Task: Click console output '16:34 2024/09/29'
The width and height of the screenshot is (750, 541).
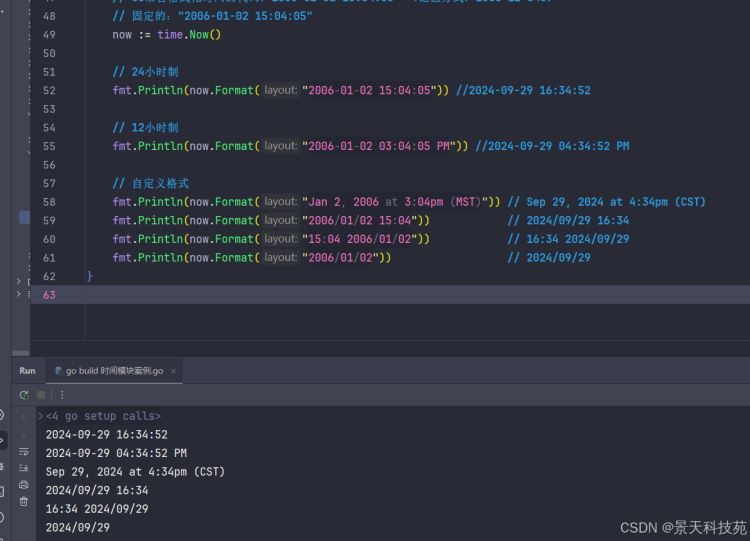Action: (97, 509)
